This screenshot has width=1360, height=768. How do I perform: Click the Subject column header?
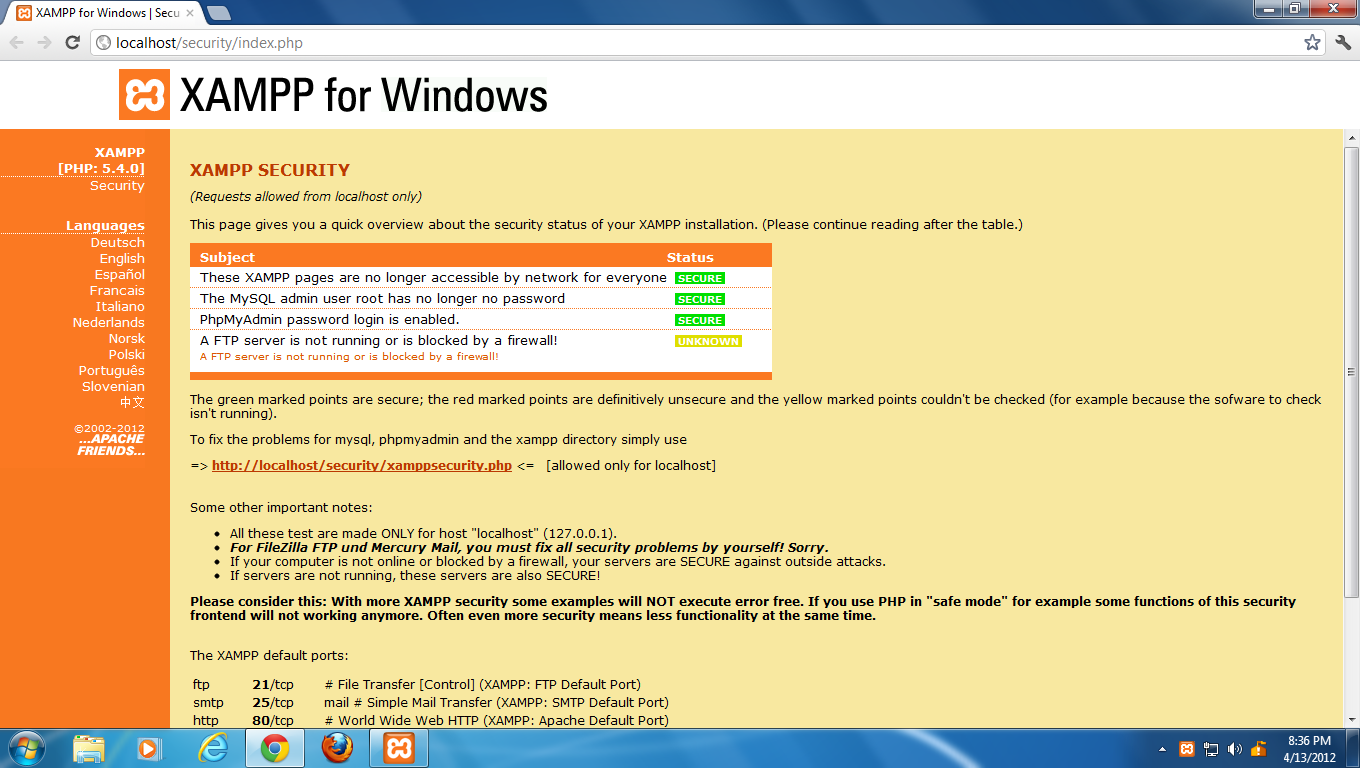coord(227,257)
